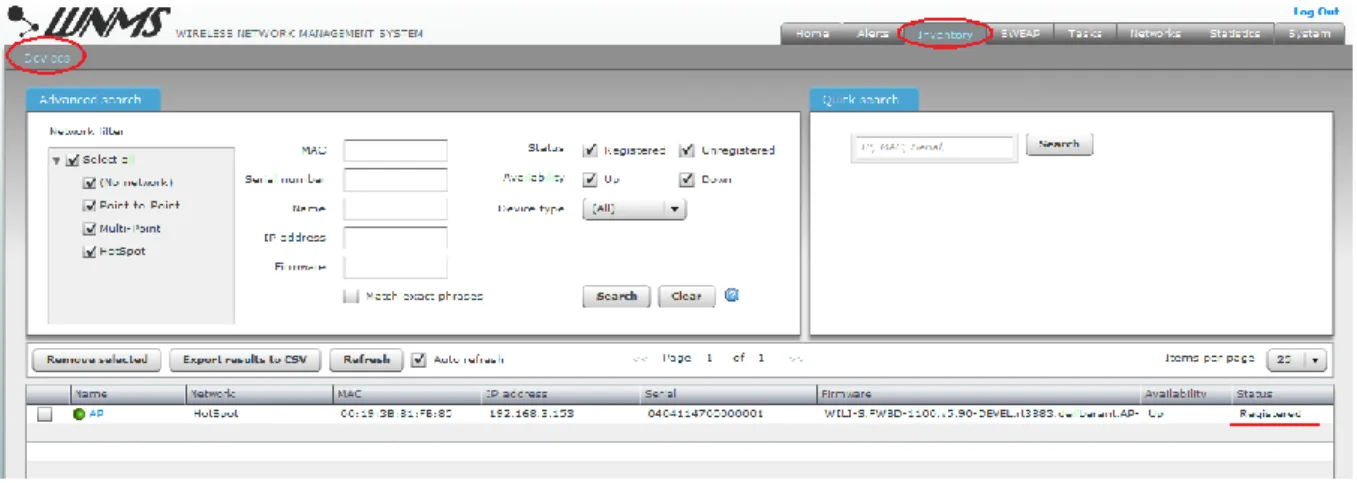Sort by the Network column header
The image size is (1357, 483).
pyautogui.click(x=260, y=394)
